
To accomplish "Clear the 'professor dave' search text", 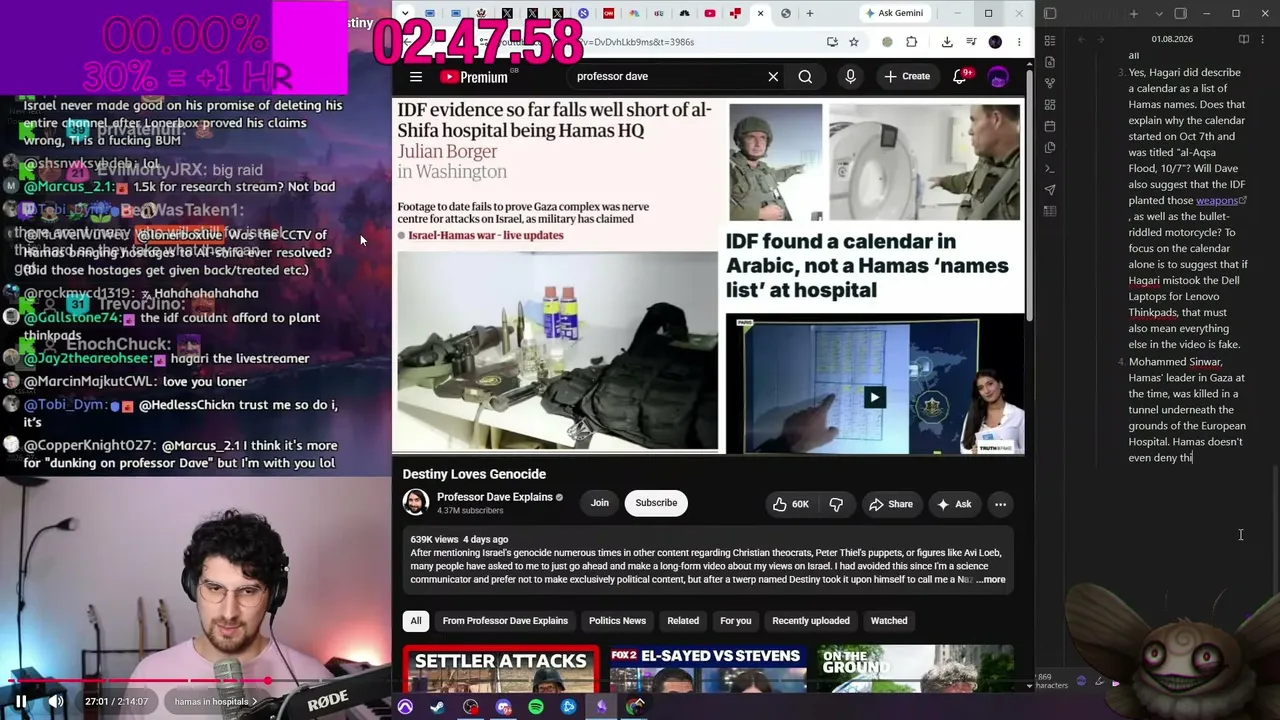I will click(x=773, y=76).
